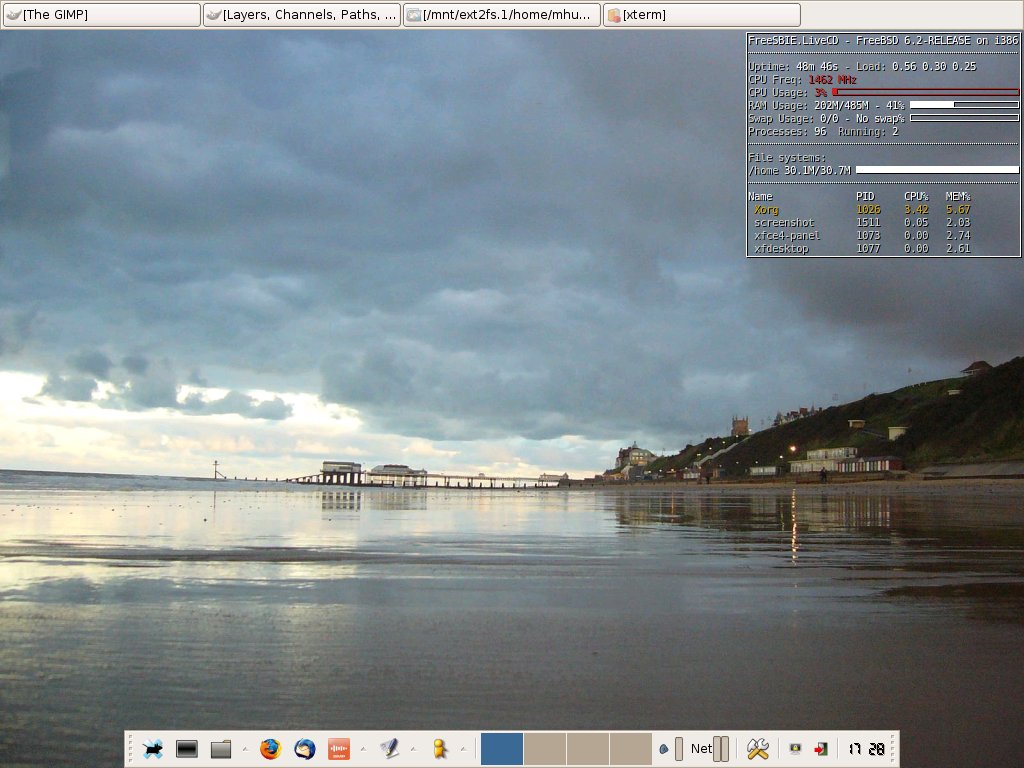Open the orange audio player launcher
This screenshot has height=768, width=1024.
click(x=338, y=749)
